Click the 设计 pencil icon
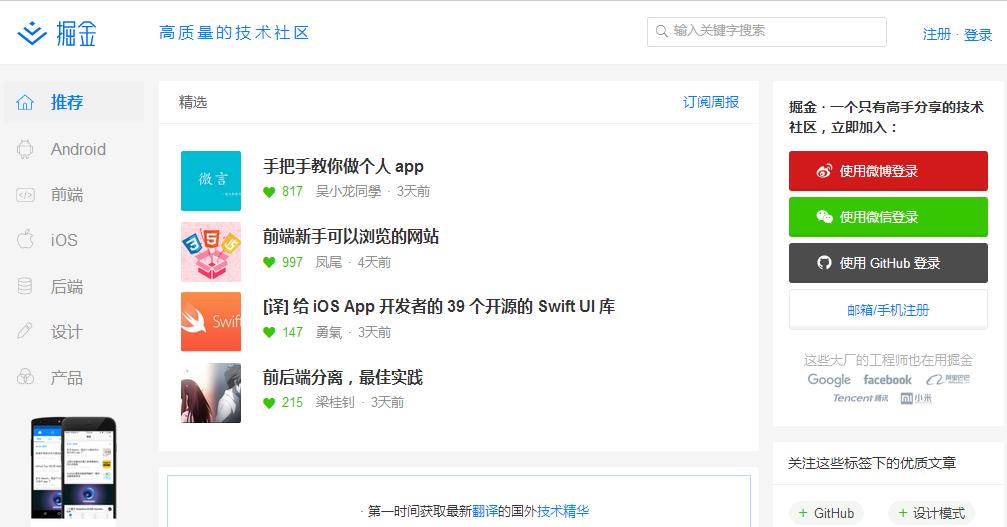 point(25,331)
